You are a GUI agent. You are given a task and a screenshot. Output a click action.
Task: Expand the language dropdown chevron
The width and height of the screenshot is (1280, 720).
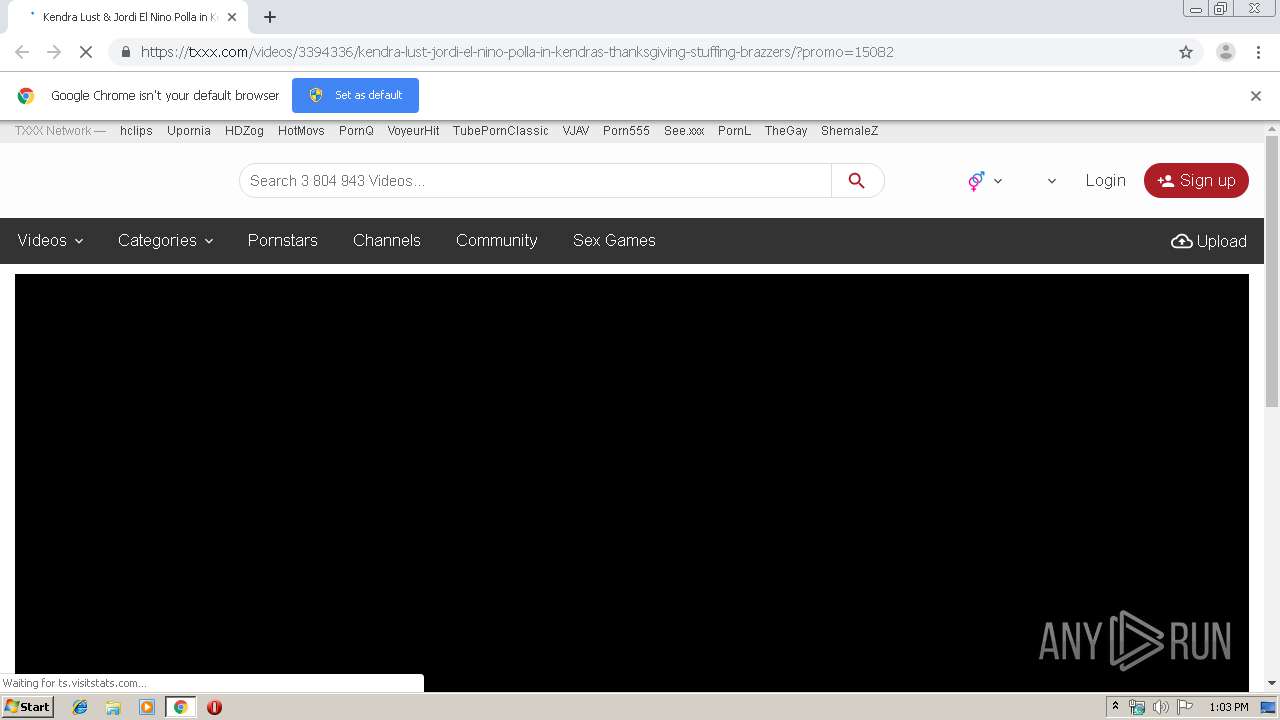click(x=1051, y=181)
